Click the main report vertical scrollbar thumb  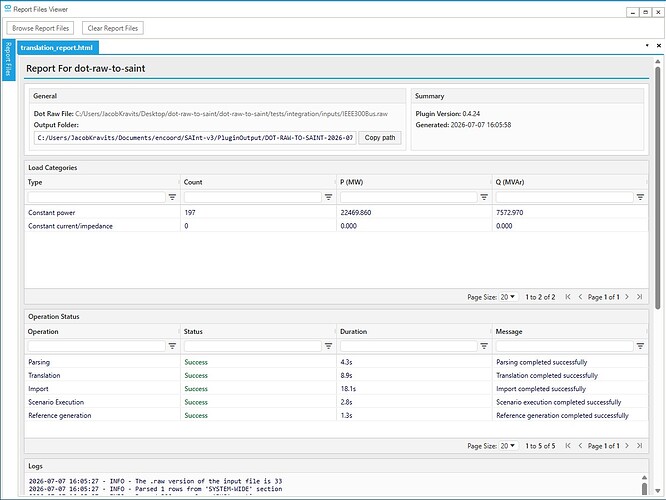[658, 187]
